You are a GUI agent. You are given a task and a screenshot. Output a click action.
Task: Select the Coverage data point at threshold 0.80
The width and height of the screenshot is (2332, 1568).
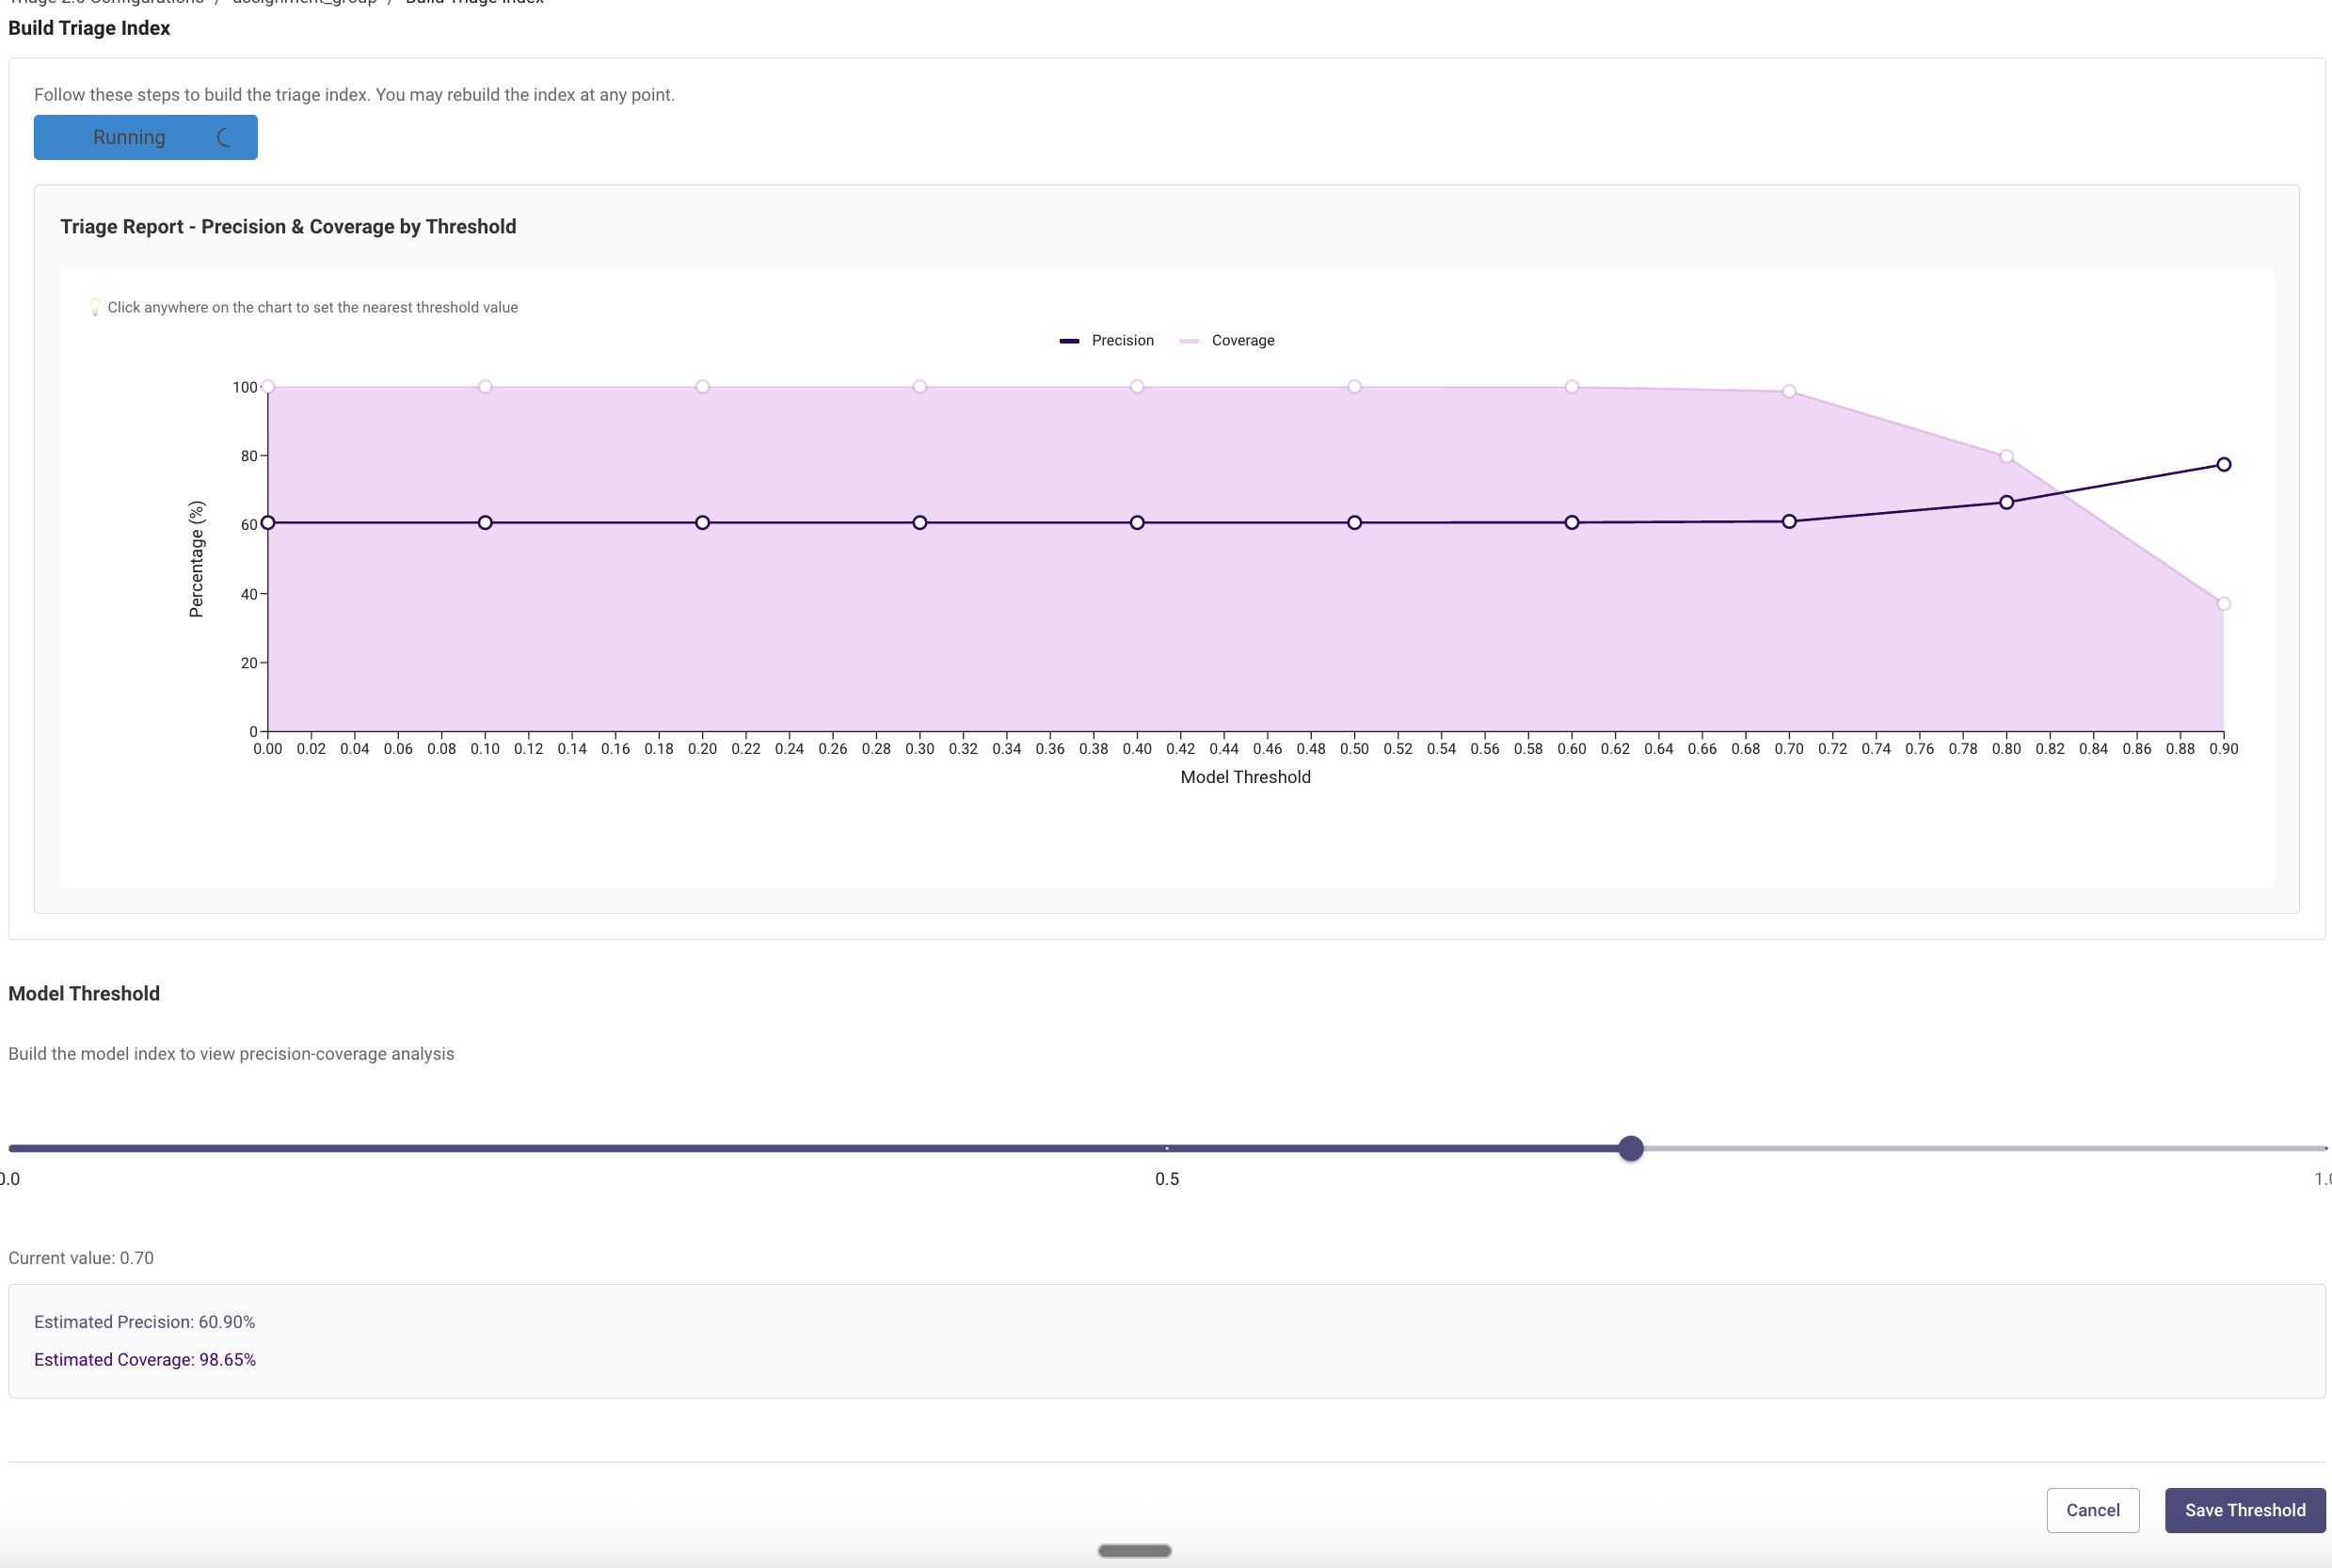pos(2006,457)
